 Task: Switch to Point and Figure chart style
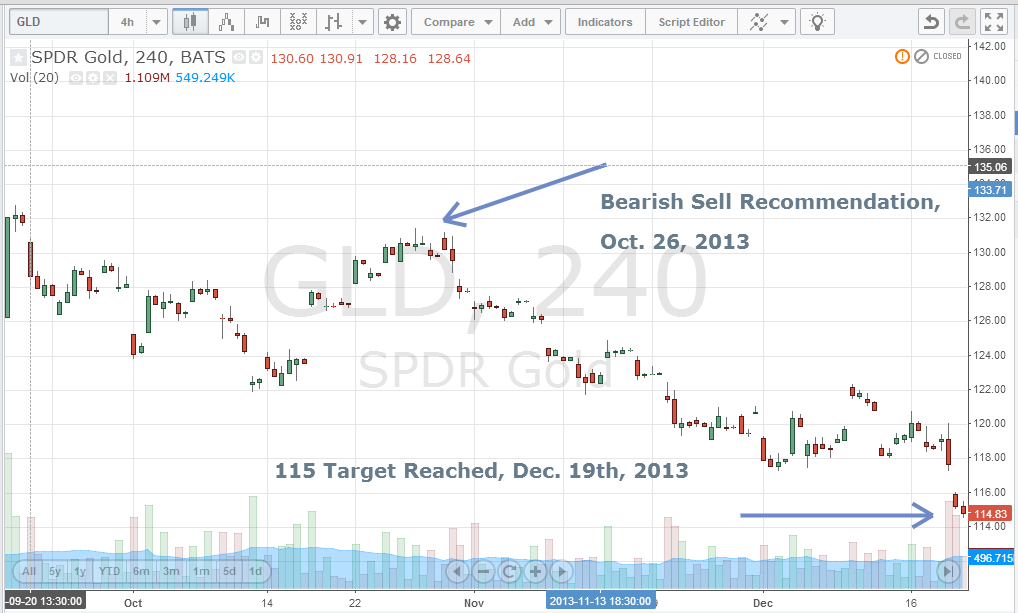point(298,22)
